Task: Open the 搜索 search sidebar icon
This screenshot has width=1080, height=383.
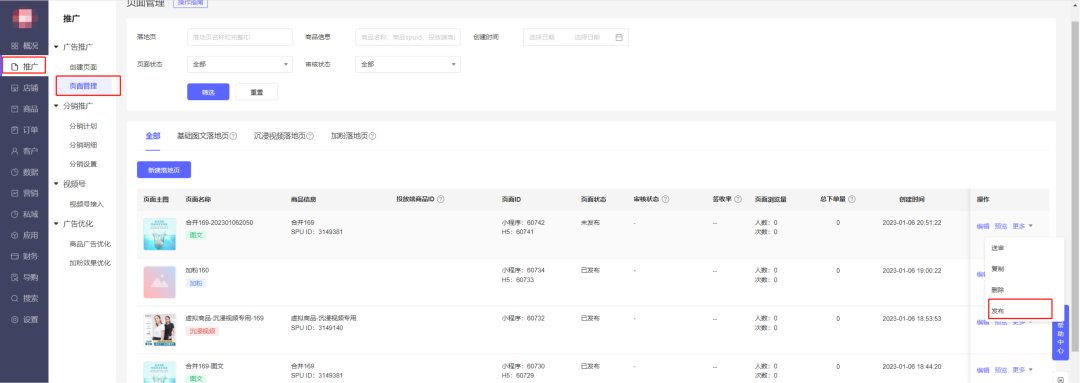Action: click(15, 299)
